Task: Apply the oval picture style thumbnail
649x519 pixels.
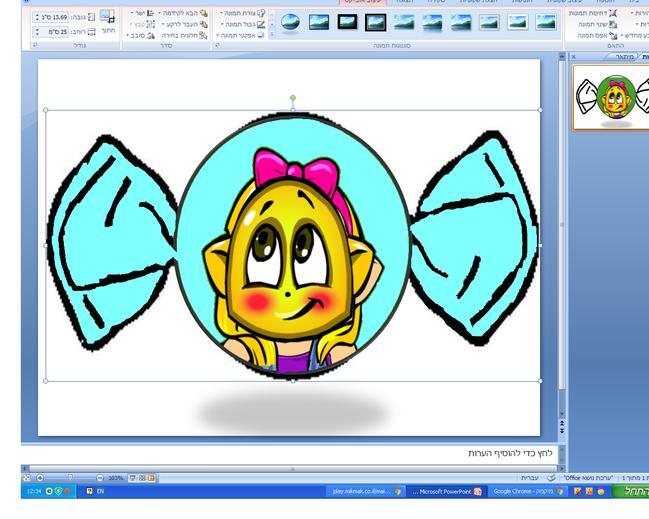Action: click(x=290, y=22)
